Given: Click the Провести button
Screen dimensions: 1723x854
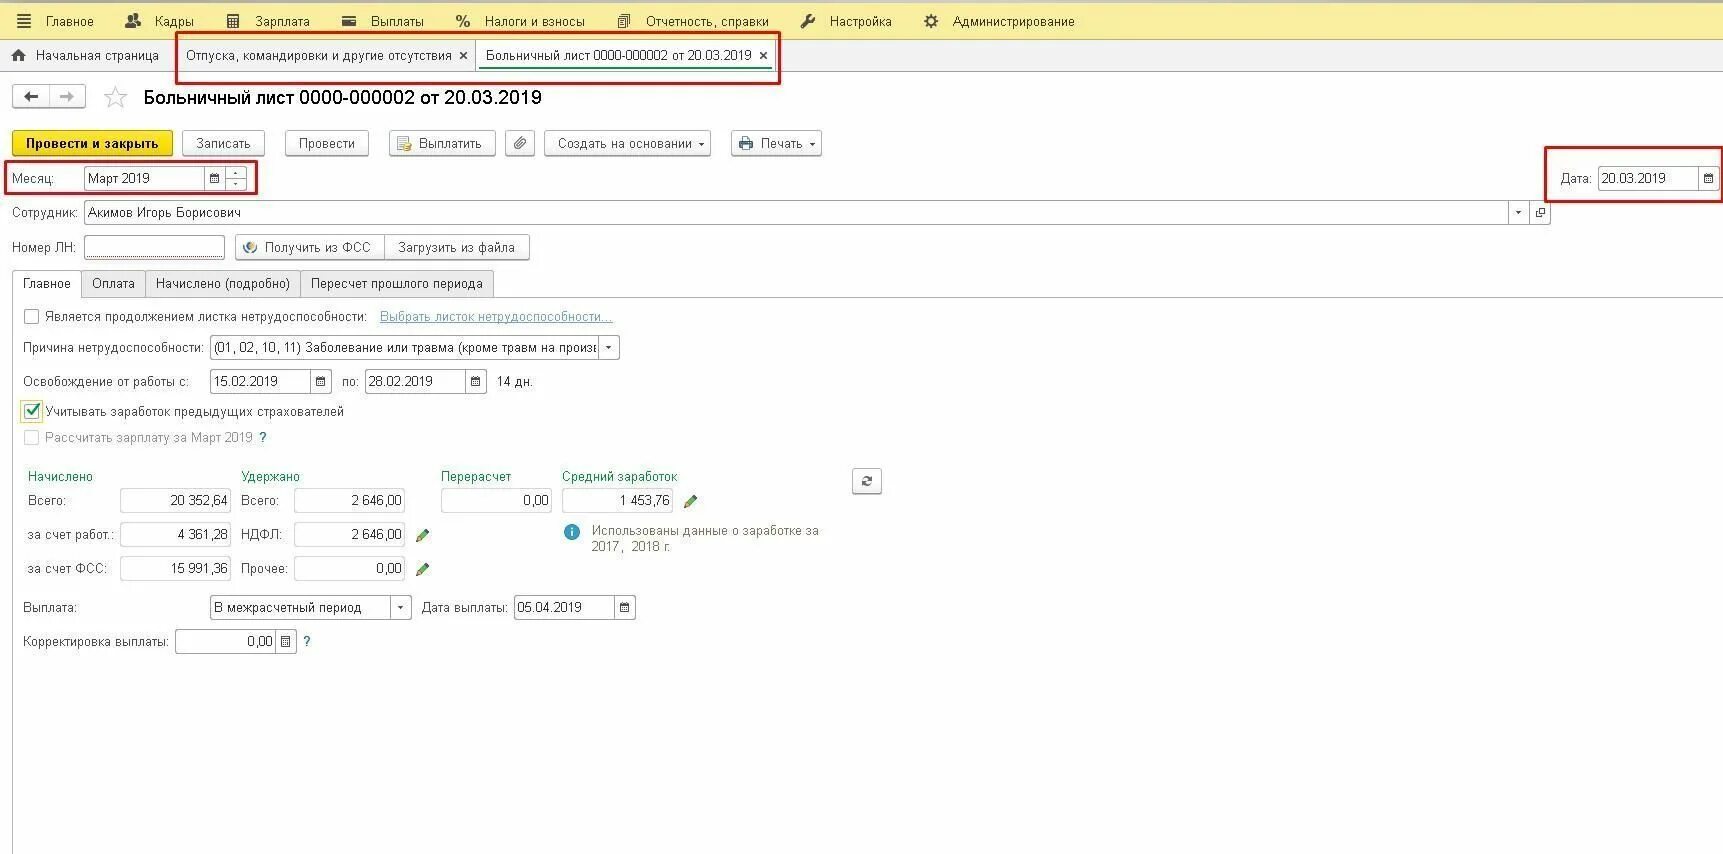Looking at the screenshot, I should point(327,144).
